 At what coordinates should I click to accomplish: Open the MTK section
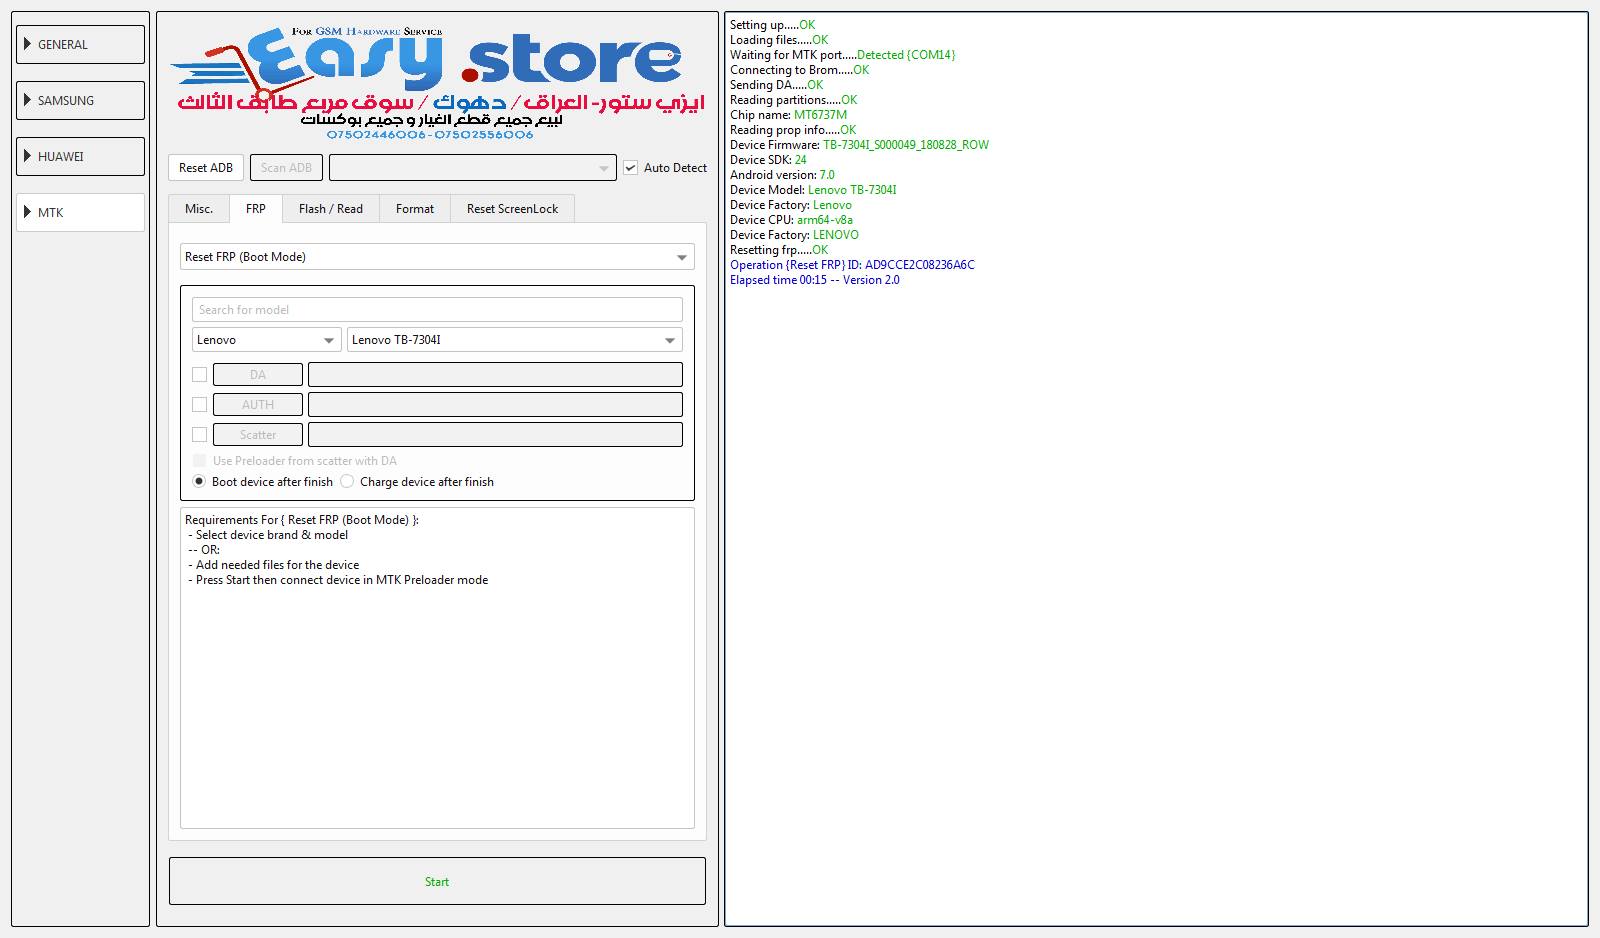pyautogui.click(x=80, y=213)
